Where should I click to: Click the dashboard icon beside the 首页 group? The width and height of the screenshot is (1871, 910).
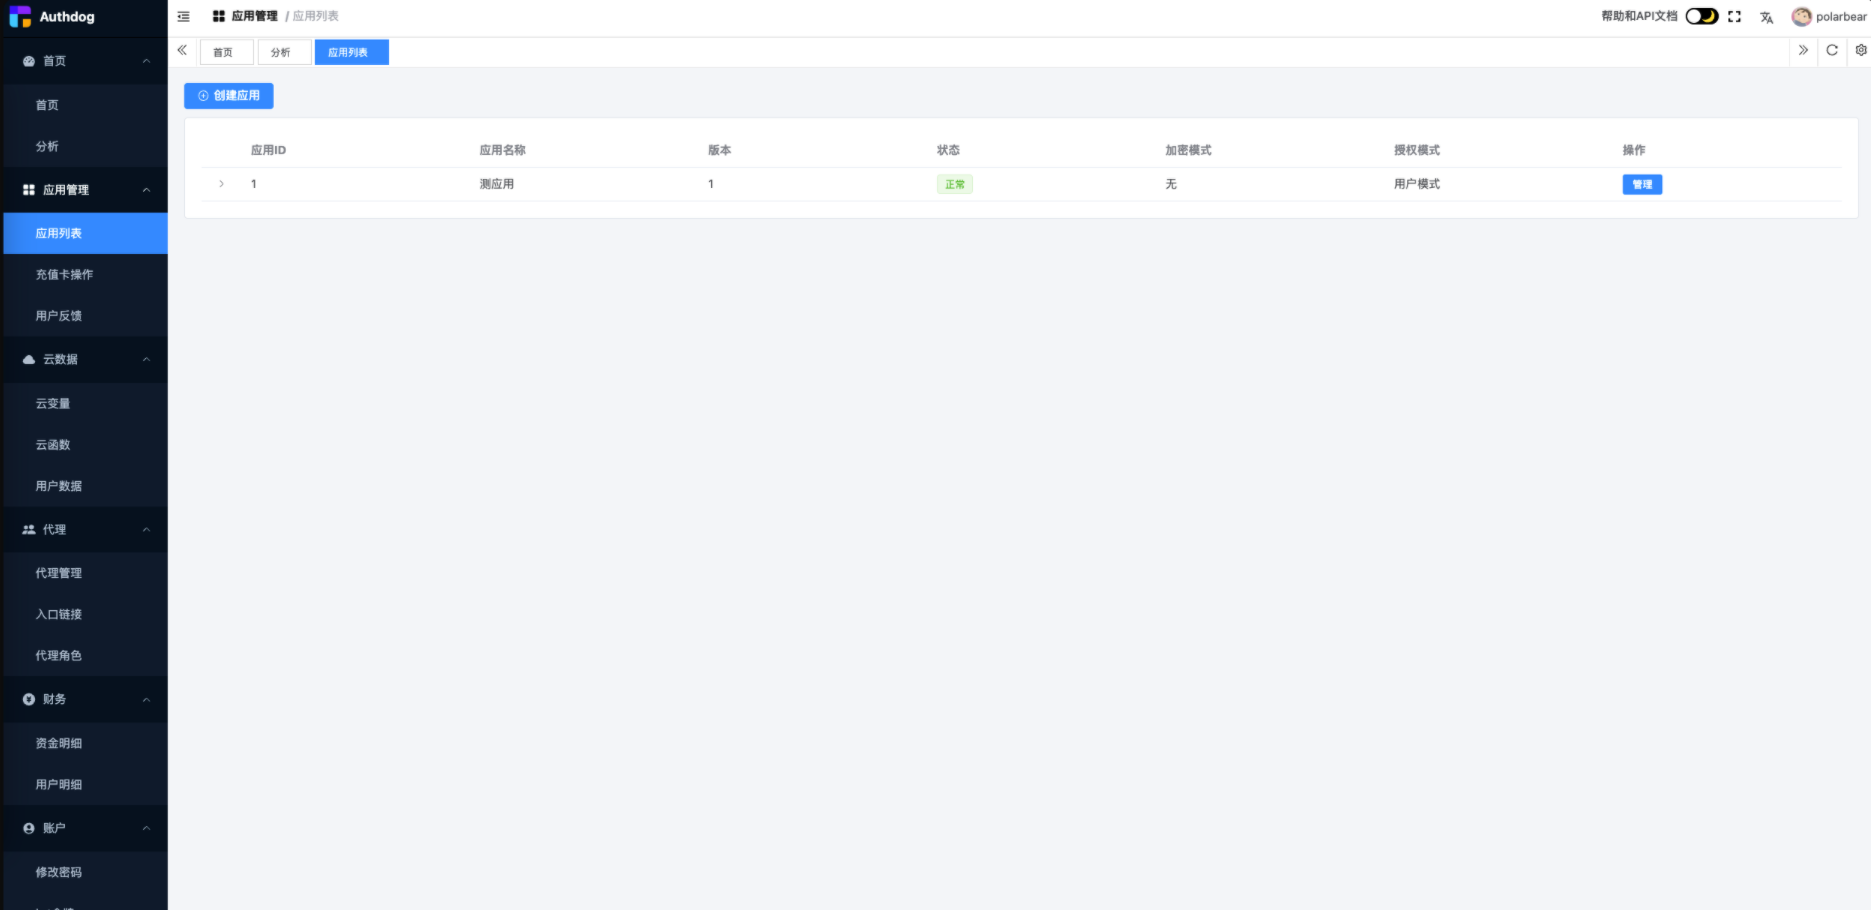coord(29,61)
